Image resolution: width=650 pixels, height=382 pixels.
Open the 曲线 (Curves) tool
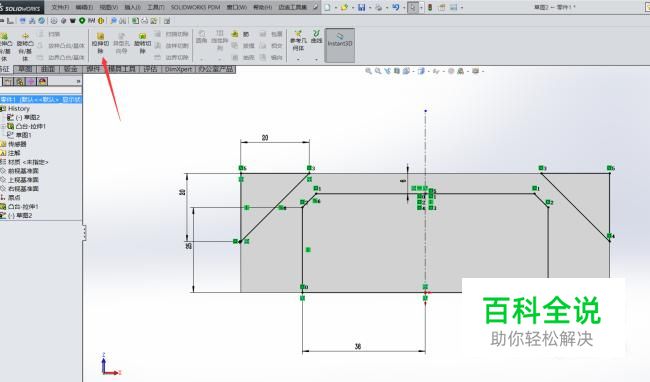[x=316, y=37]
